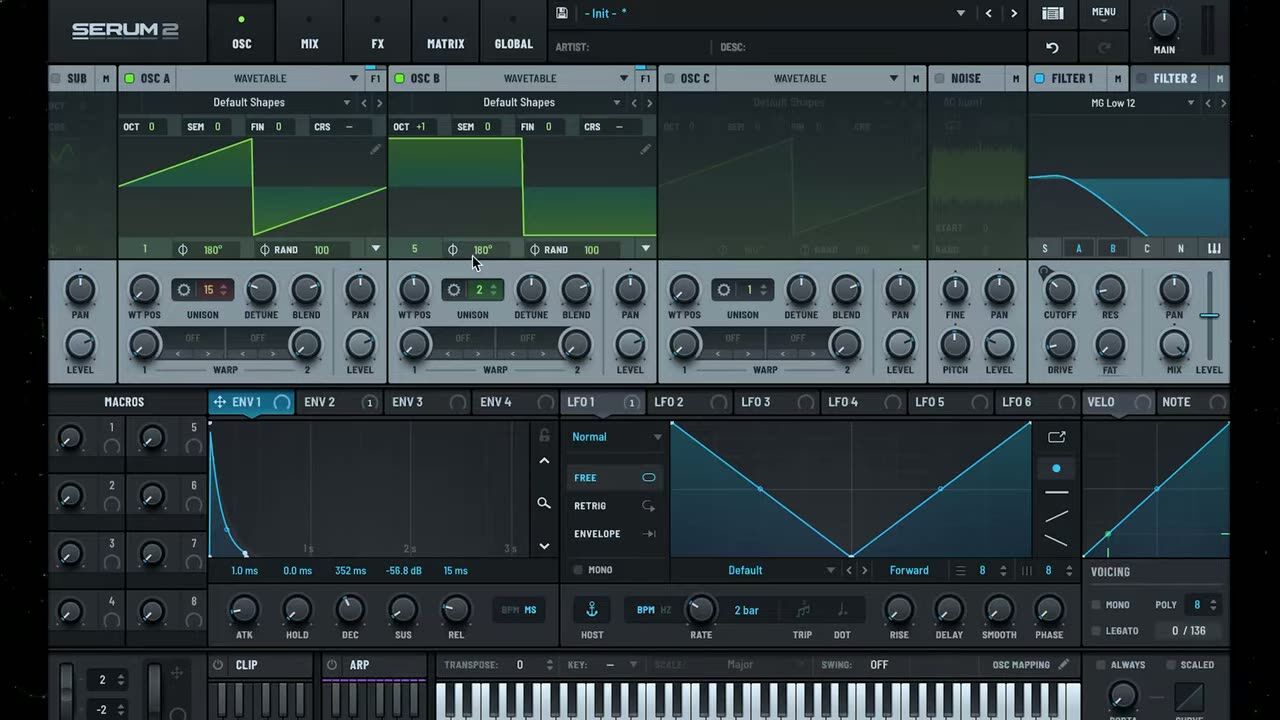Open OSC C unison settings gear

724,290
